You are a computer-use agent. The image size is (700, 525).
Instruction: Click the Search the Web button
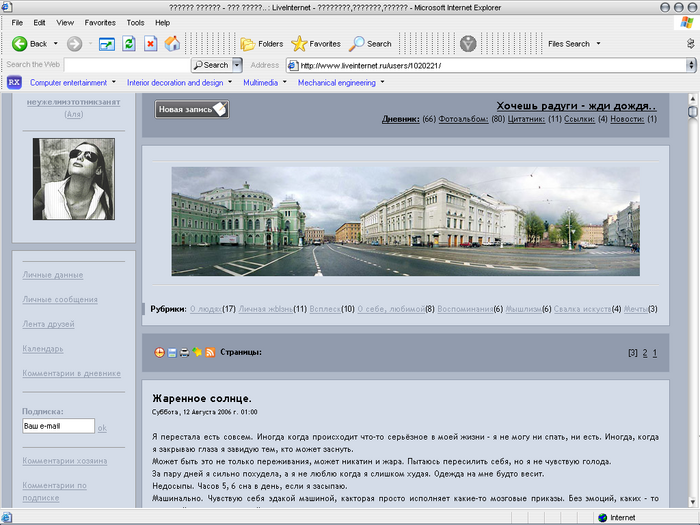212,65
